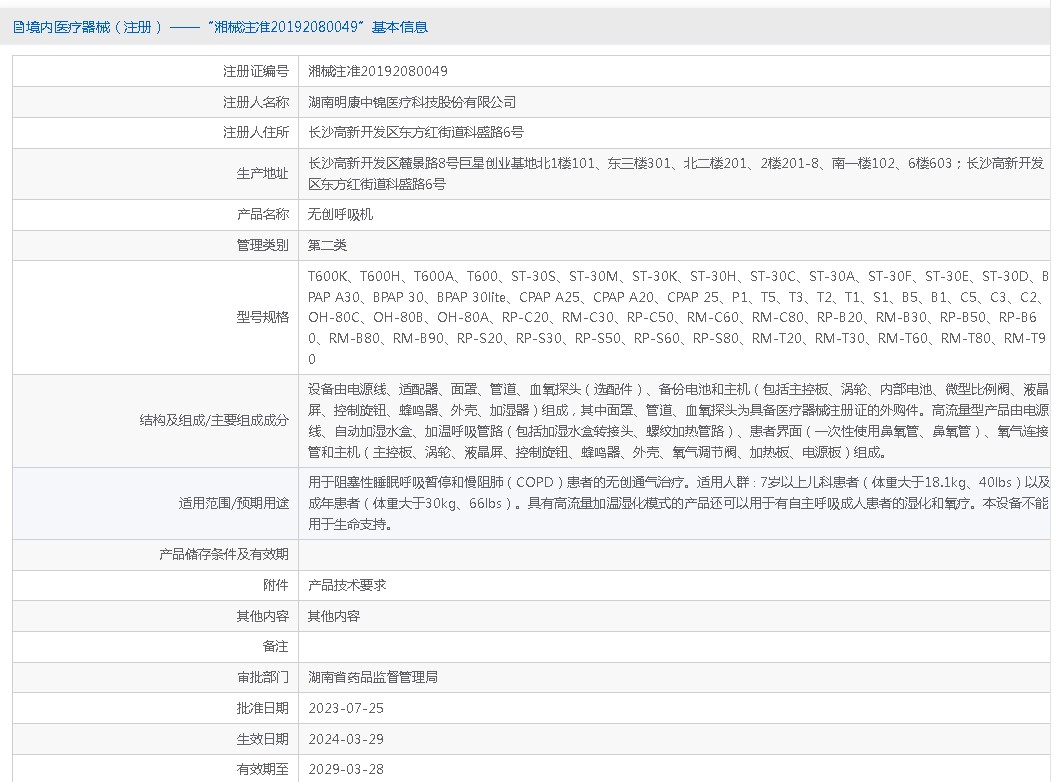Select the 有效期至 row label

click(x=262, y=770)
